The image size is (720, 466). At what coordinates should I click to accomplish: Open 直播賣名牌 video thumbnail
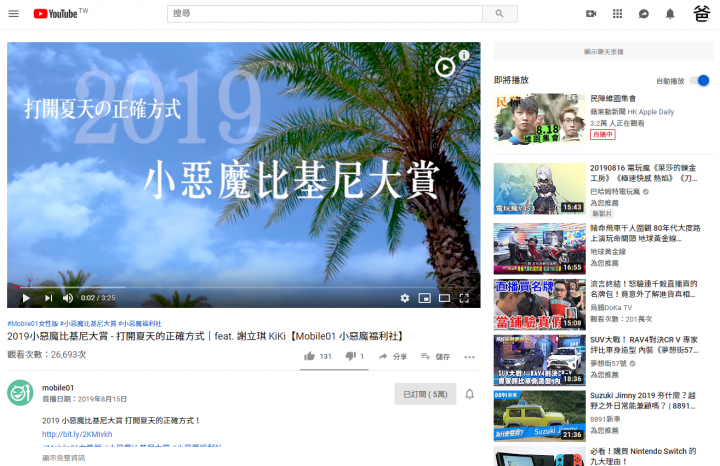[x=540, y=304]
